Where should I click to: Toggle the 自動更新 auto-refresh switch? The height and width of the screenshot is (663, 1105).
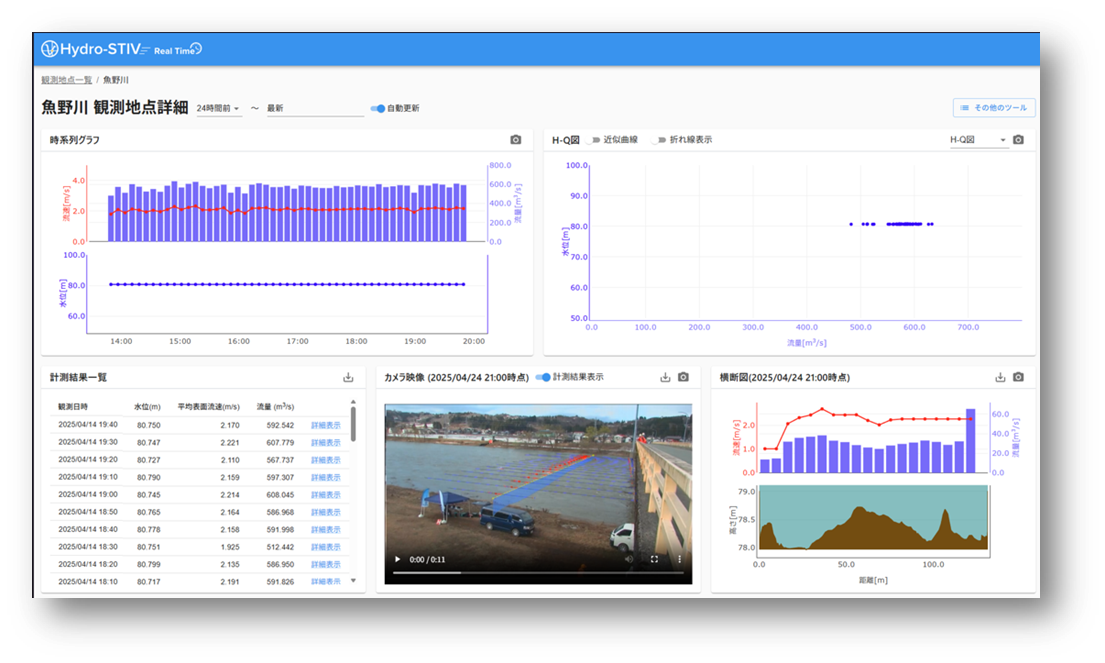click(378, 109)
